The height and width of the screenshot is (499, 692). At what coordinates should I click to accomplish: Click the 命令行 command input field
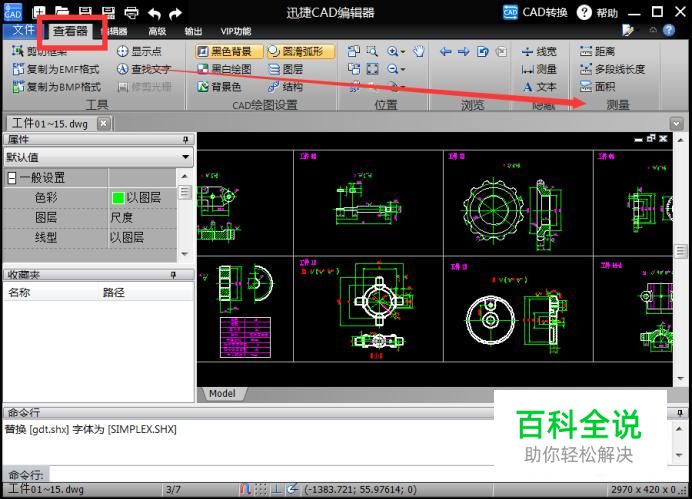pos(271,474)
